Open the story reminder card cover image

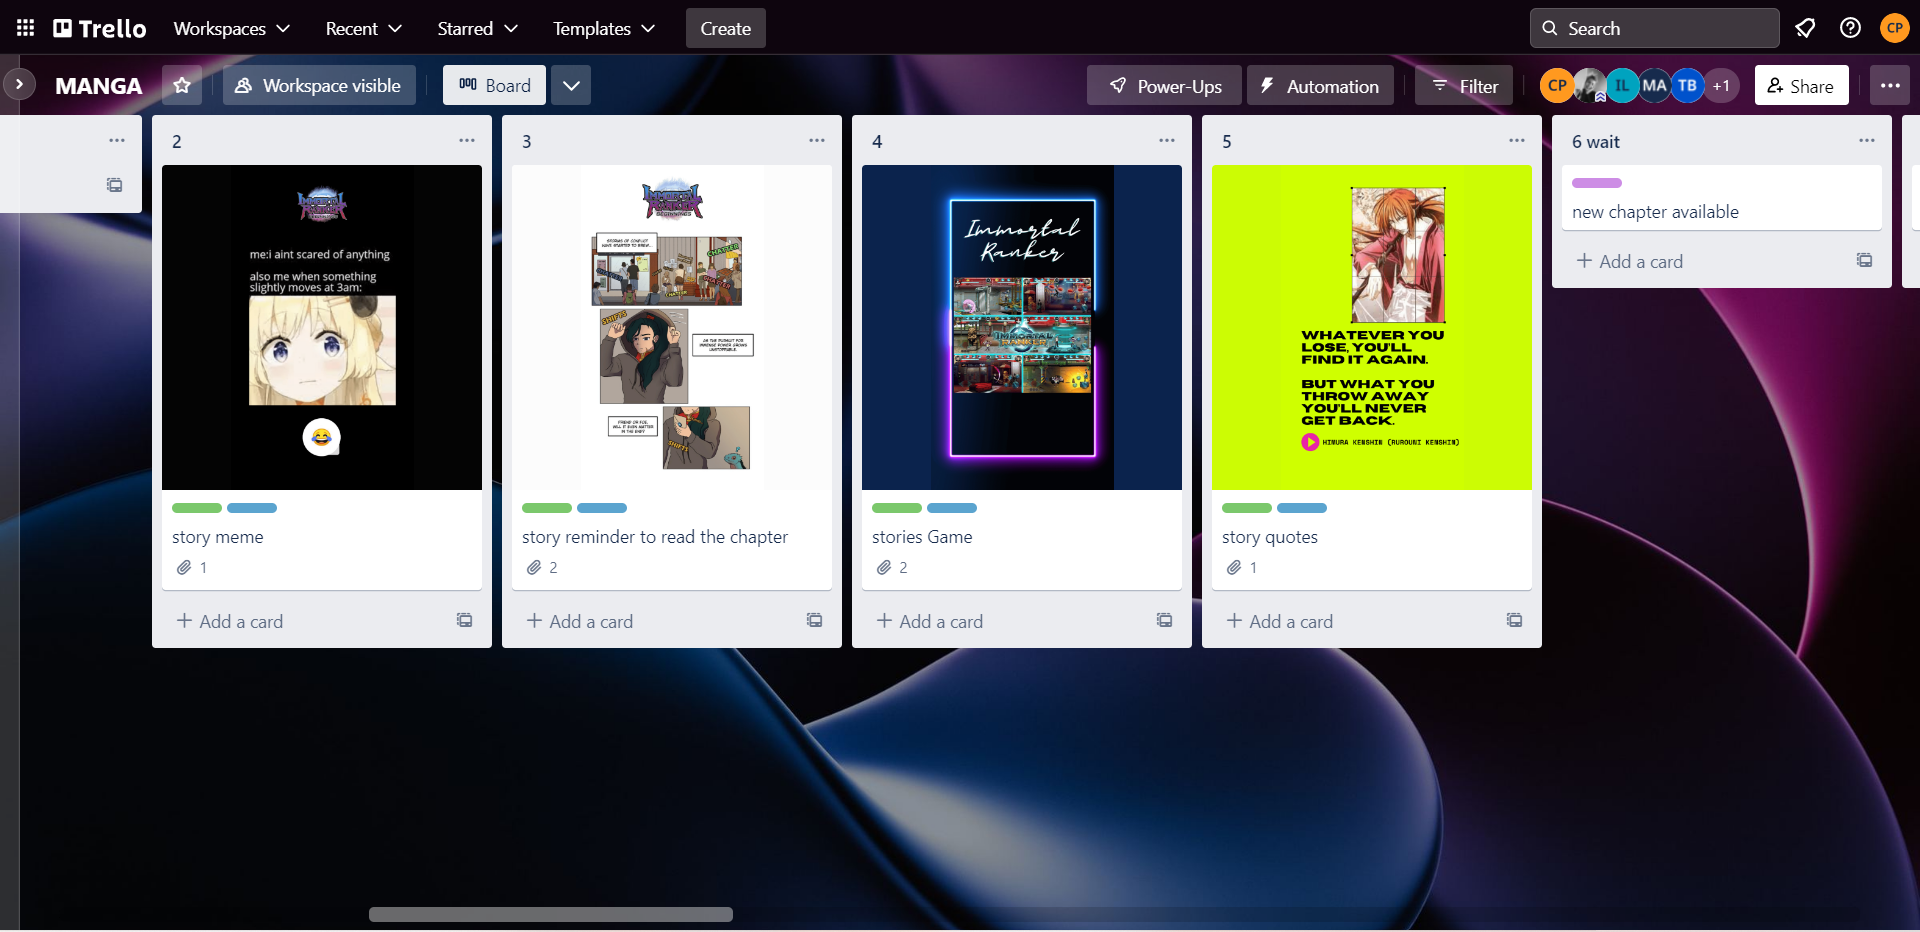pos(672,327)
